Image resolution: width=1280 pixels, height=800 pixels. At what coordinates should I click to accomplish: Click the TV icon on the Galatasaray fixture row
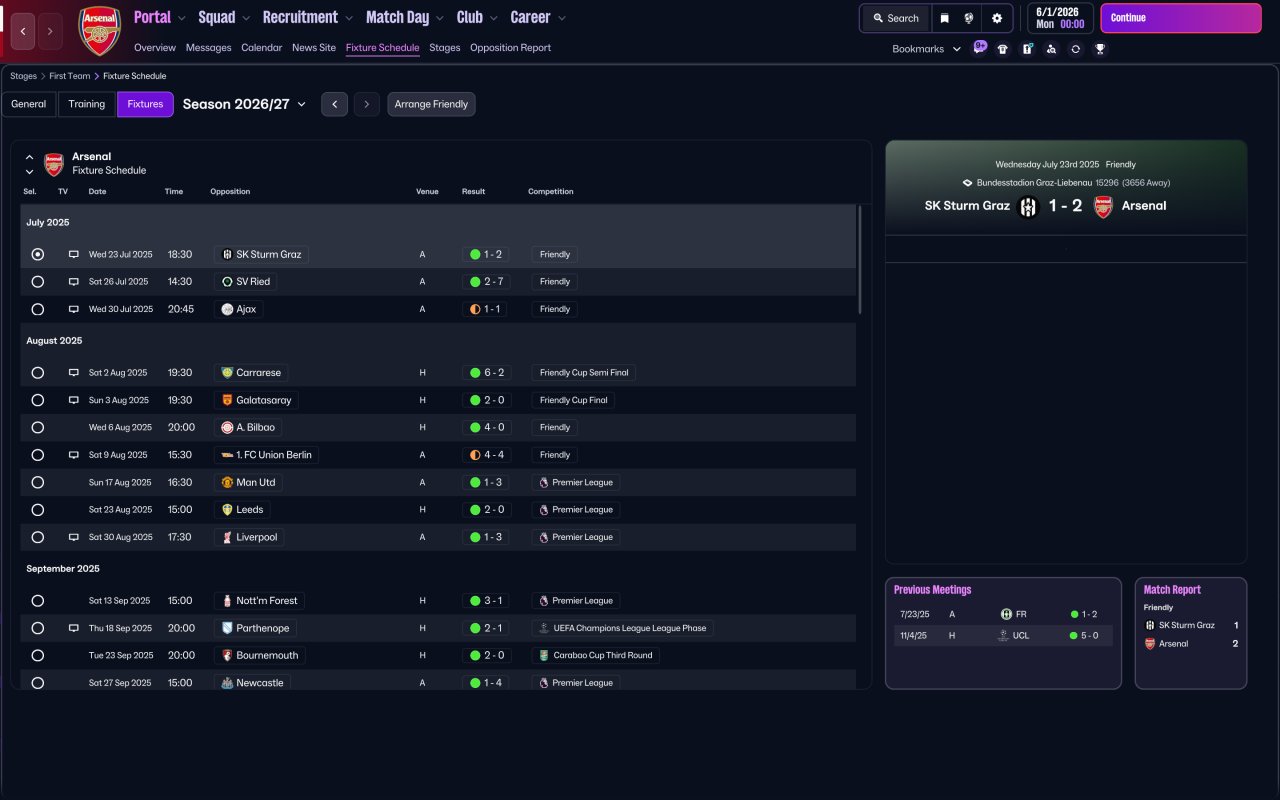pos(73,400)
